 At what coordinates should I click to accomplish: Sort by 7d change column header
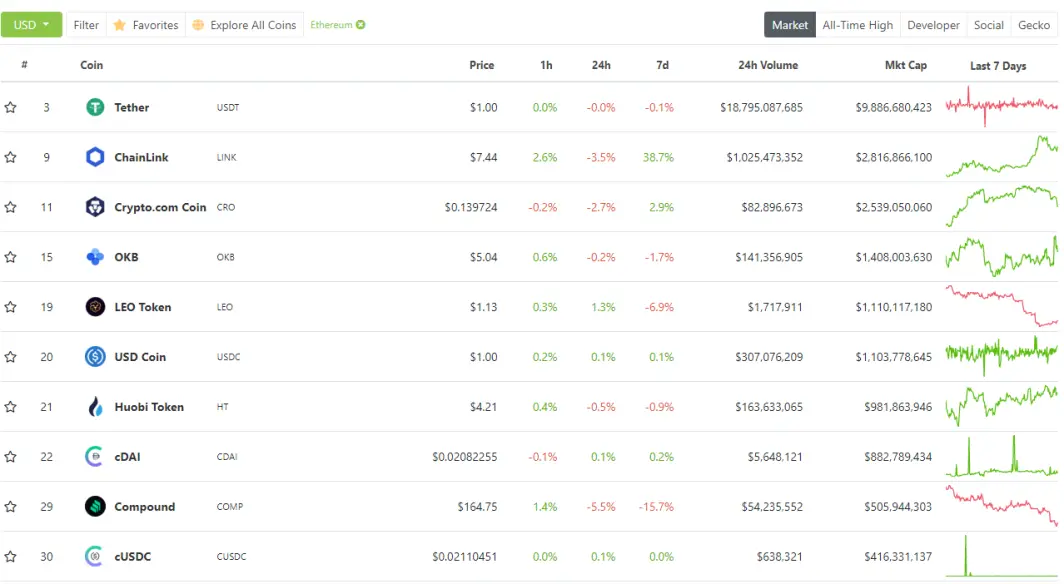tap(662, 65)
